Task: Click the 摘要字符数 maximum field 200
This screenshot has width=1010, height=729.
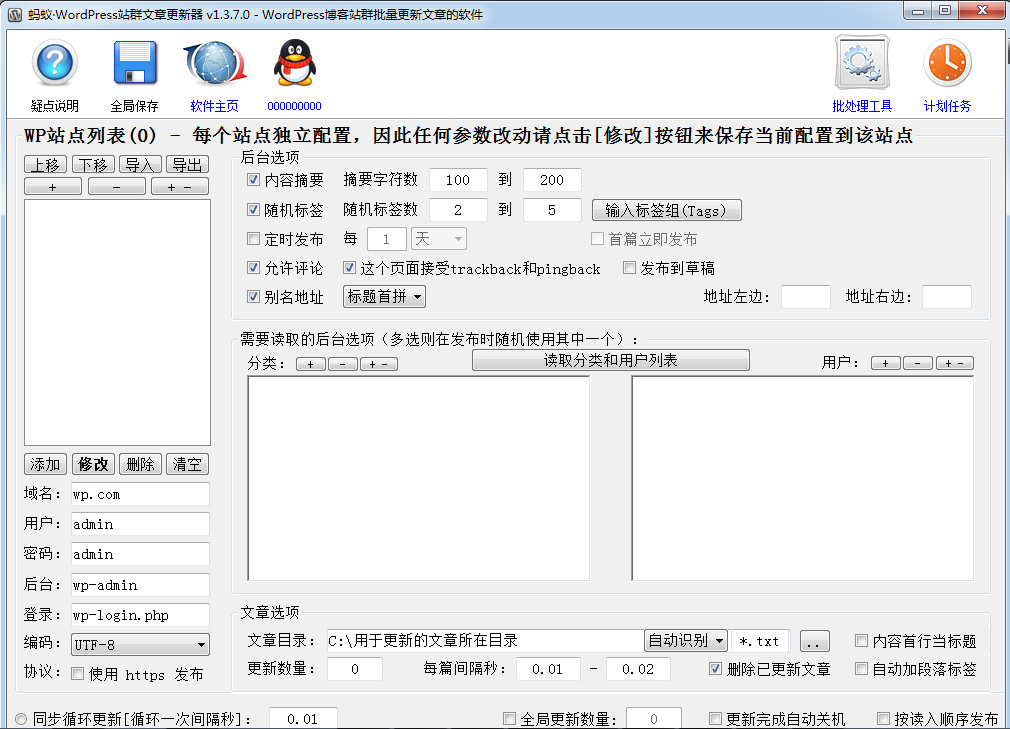Action: click(x=552, y=180)
